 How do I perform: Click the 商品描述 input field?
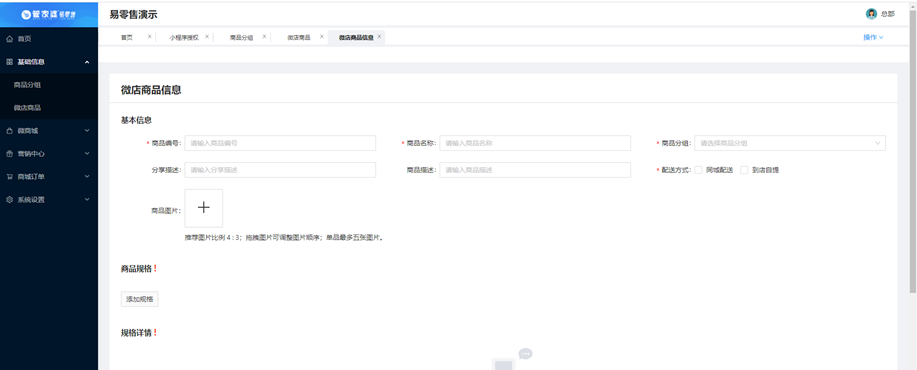pos(535,170)
